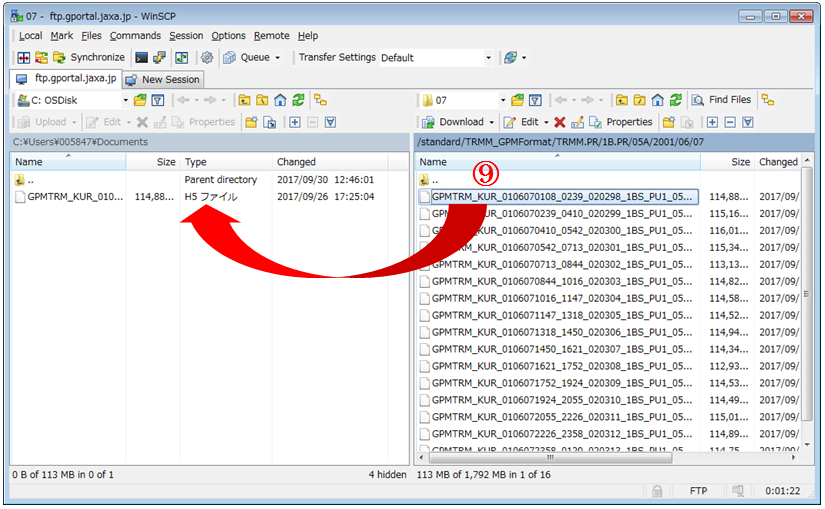The height and width of the screenshot is (509, 825).
Task: Go to local root directory icon
Action: [x=262, y=100]
